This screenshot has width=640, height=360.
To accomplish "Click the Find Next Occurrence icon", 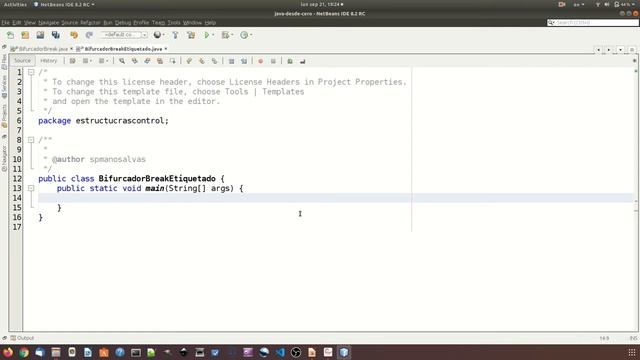I will click(x=147, y=61).
